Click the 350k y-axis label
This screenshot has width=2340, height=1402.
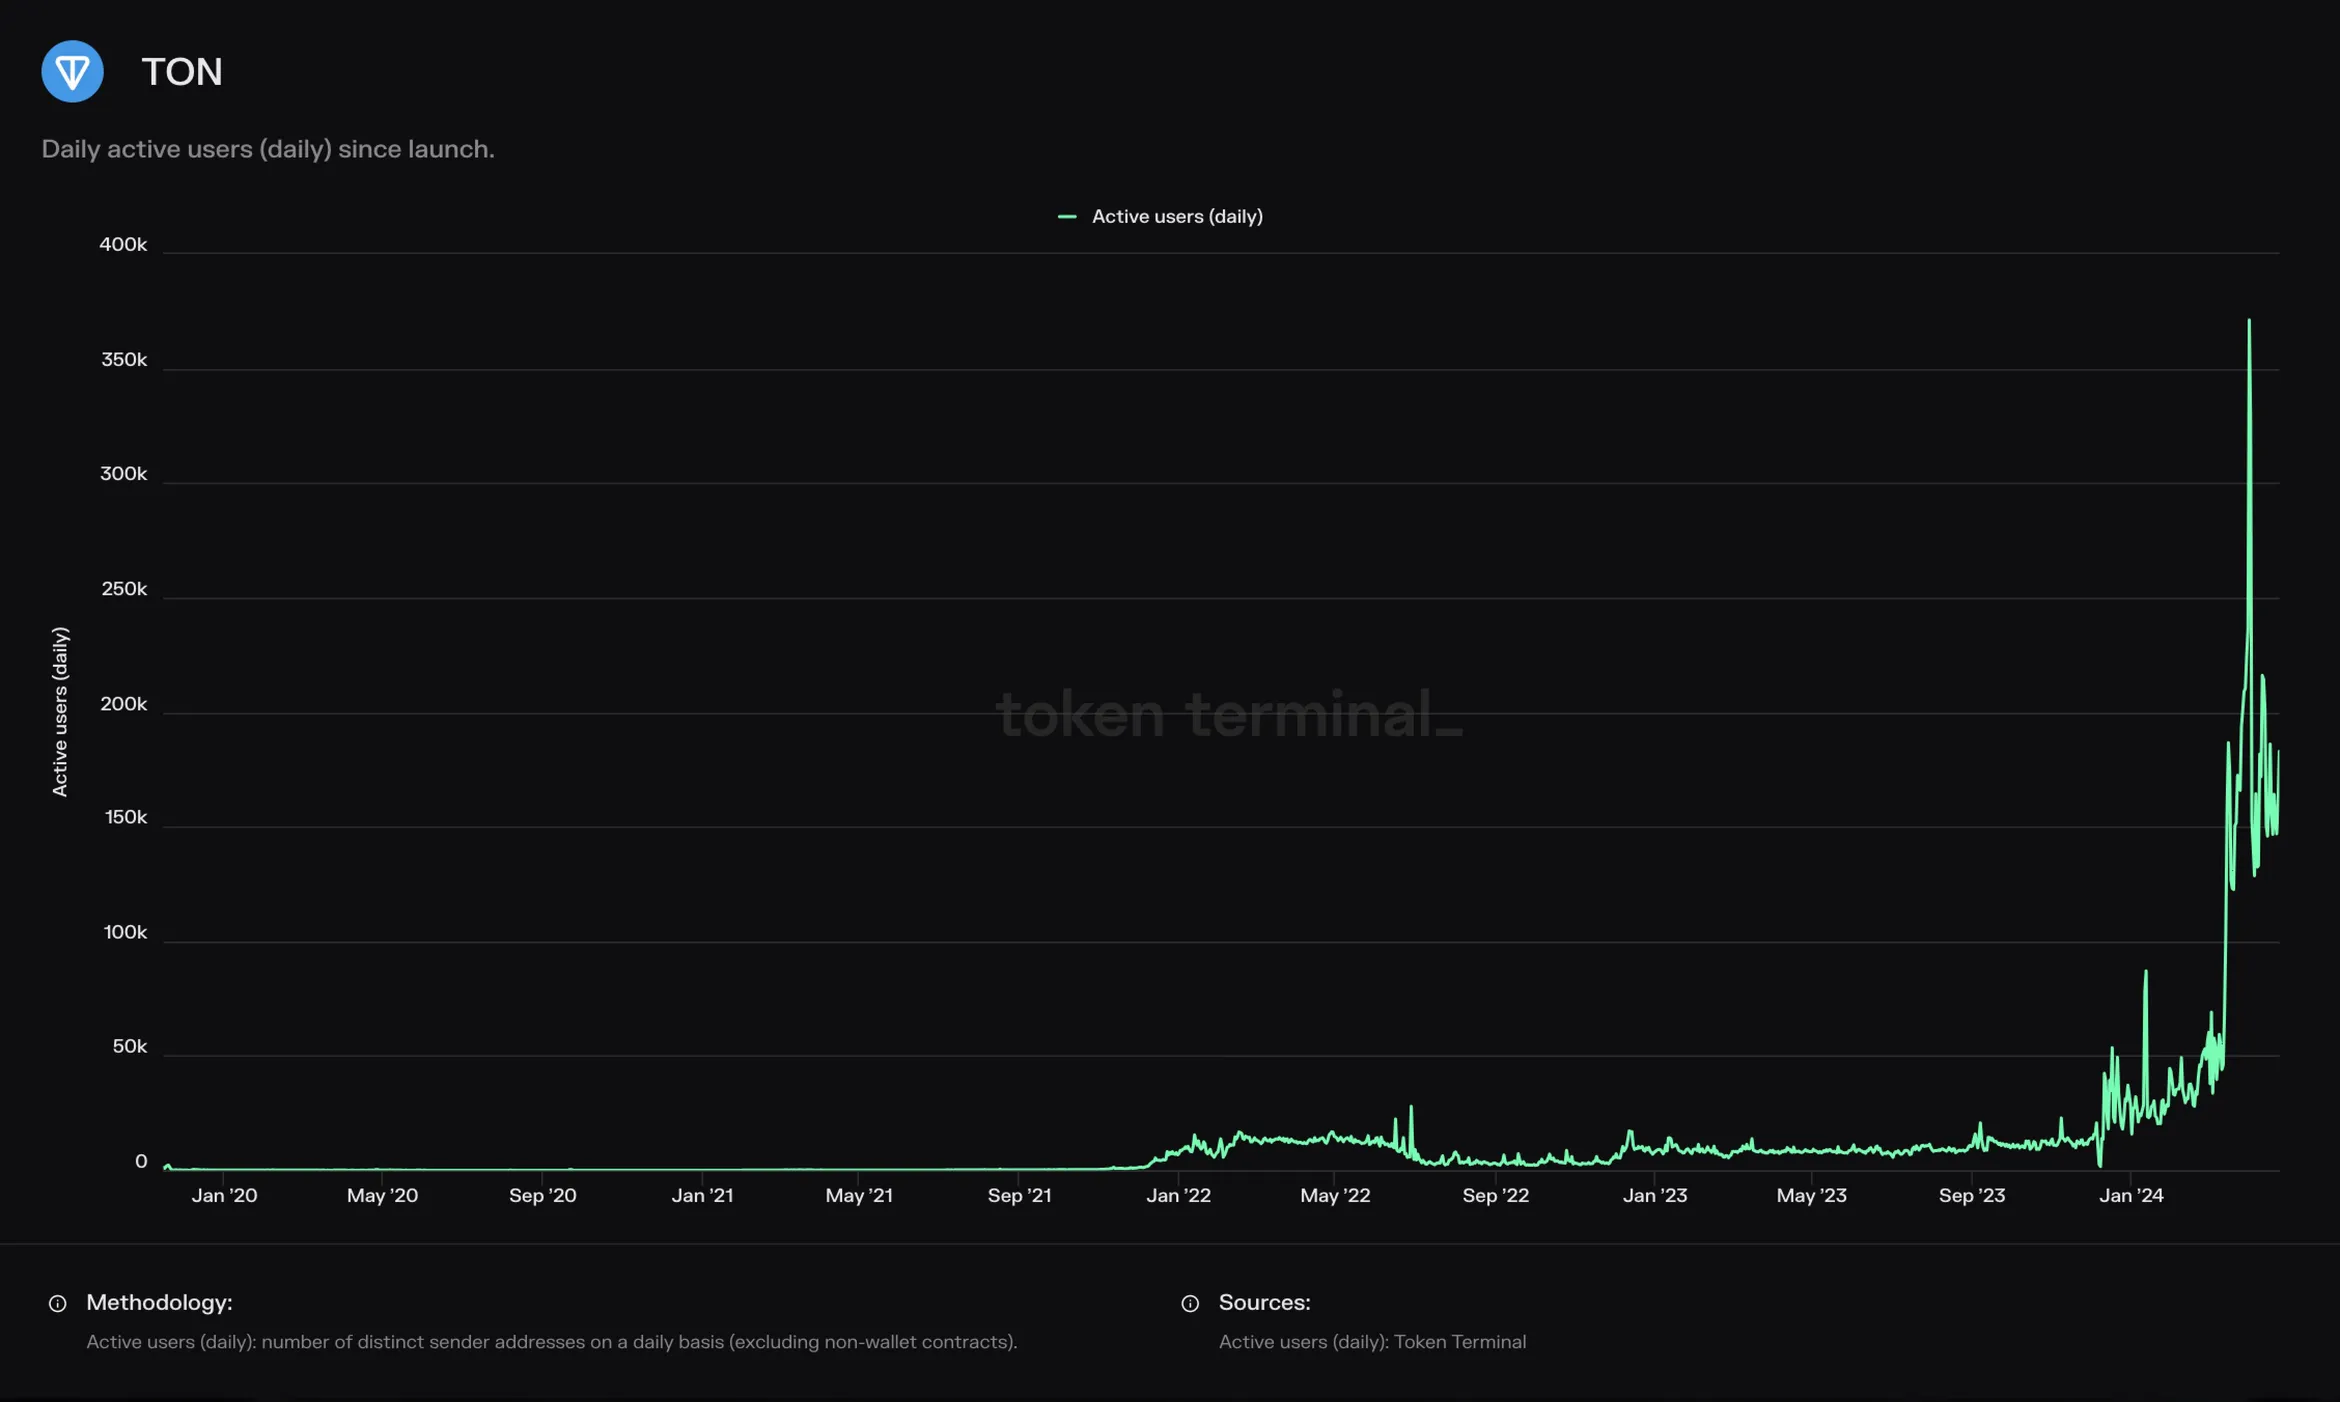[124, 359]
